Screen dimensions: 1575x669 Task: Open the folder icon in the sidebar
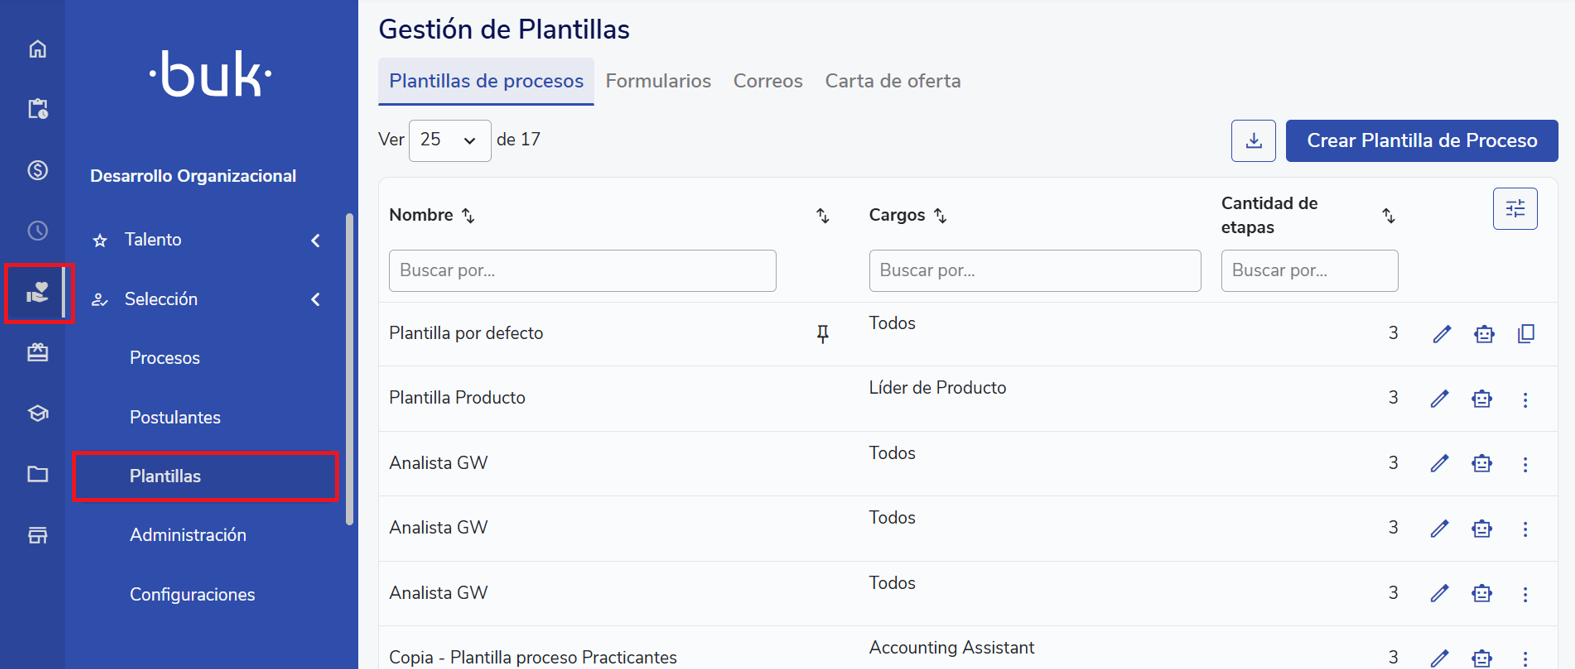point(37,474)
